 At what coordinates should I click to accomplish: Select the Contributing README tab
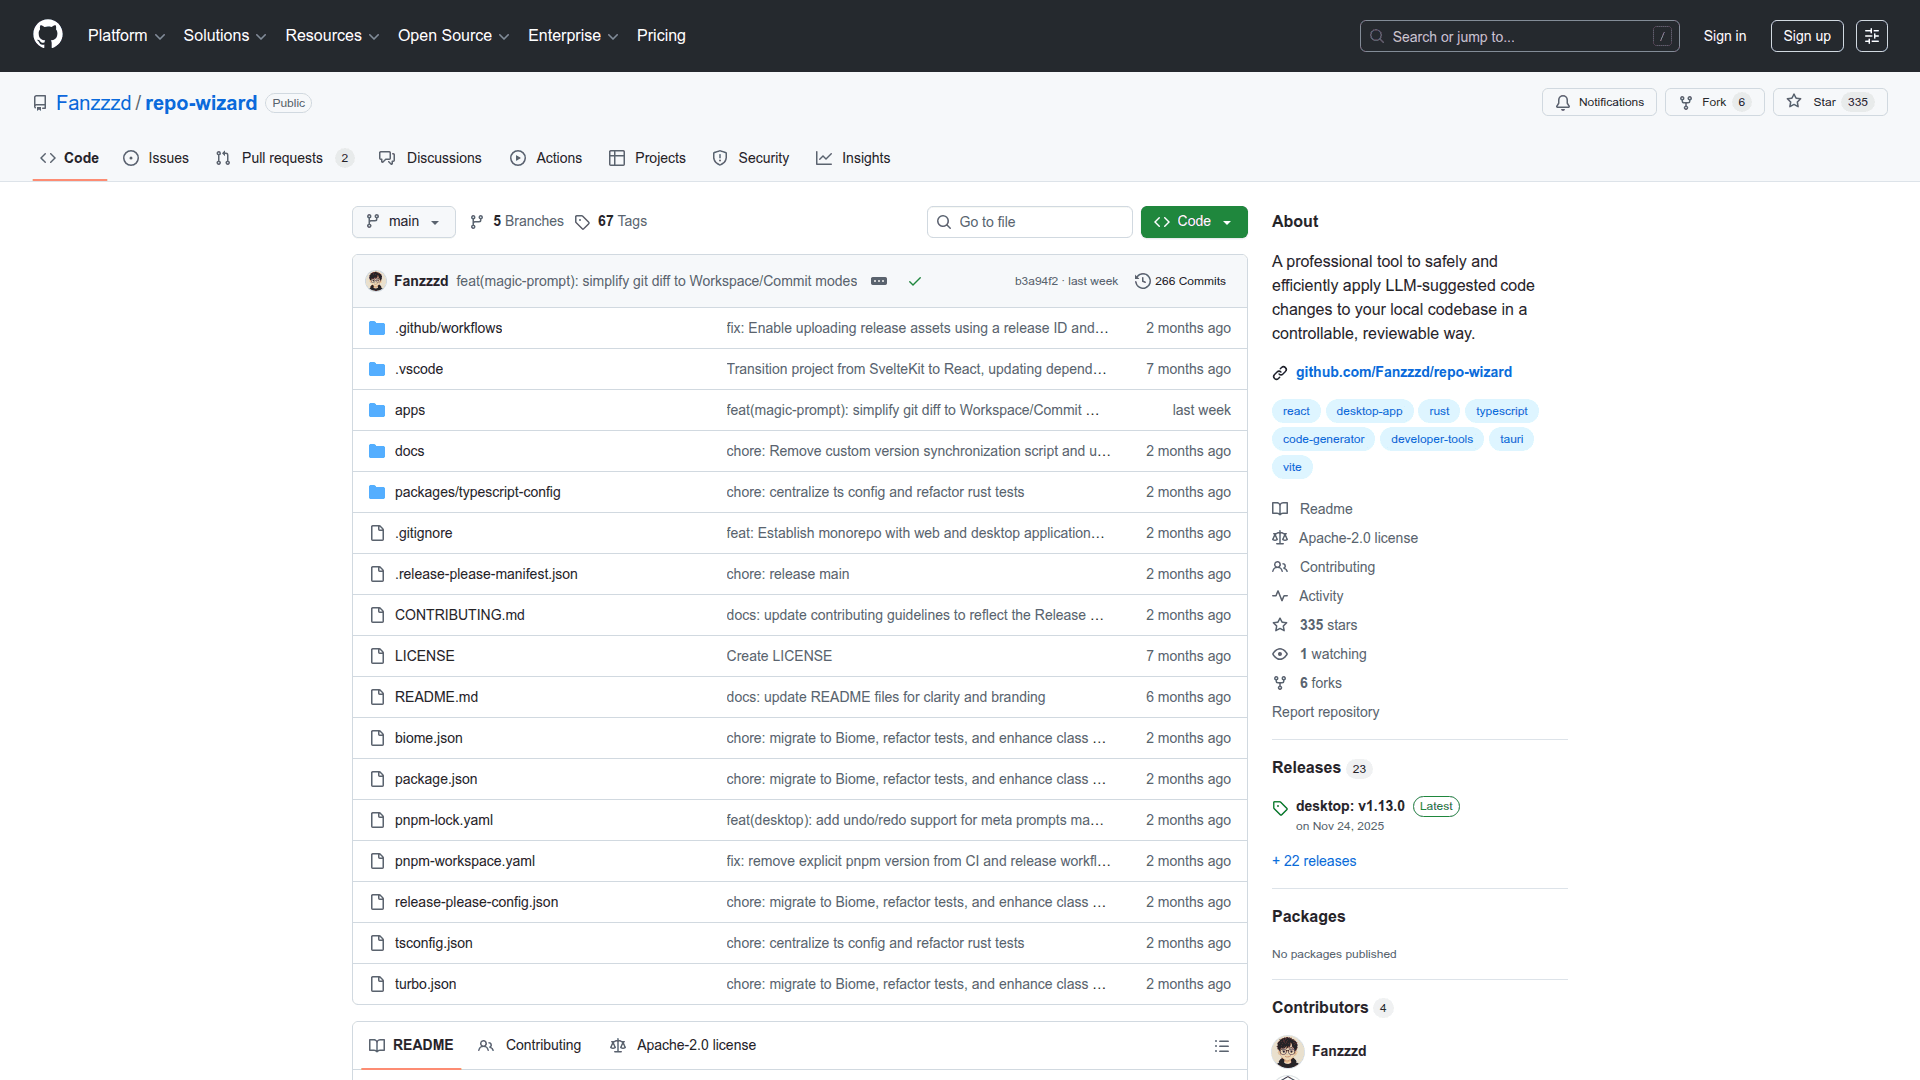[530, 1045]
